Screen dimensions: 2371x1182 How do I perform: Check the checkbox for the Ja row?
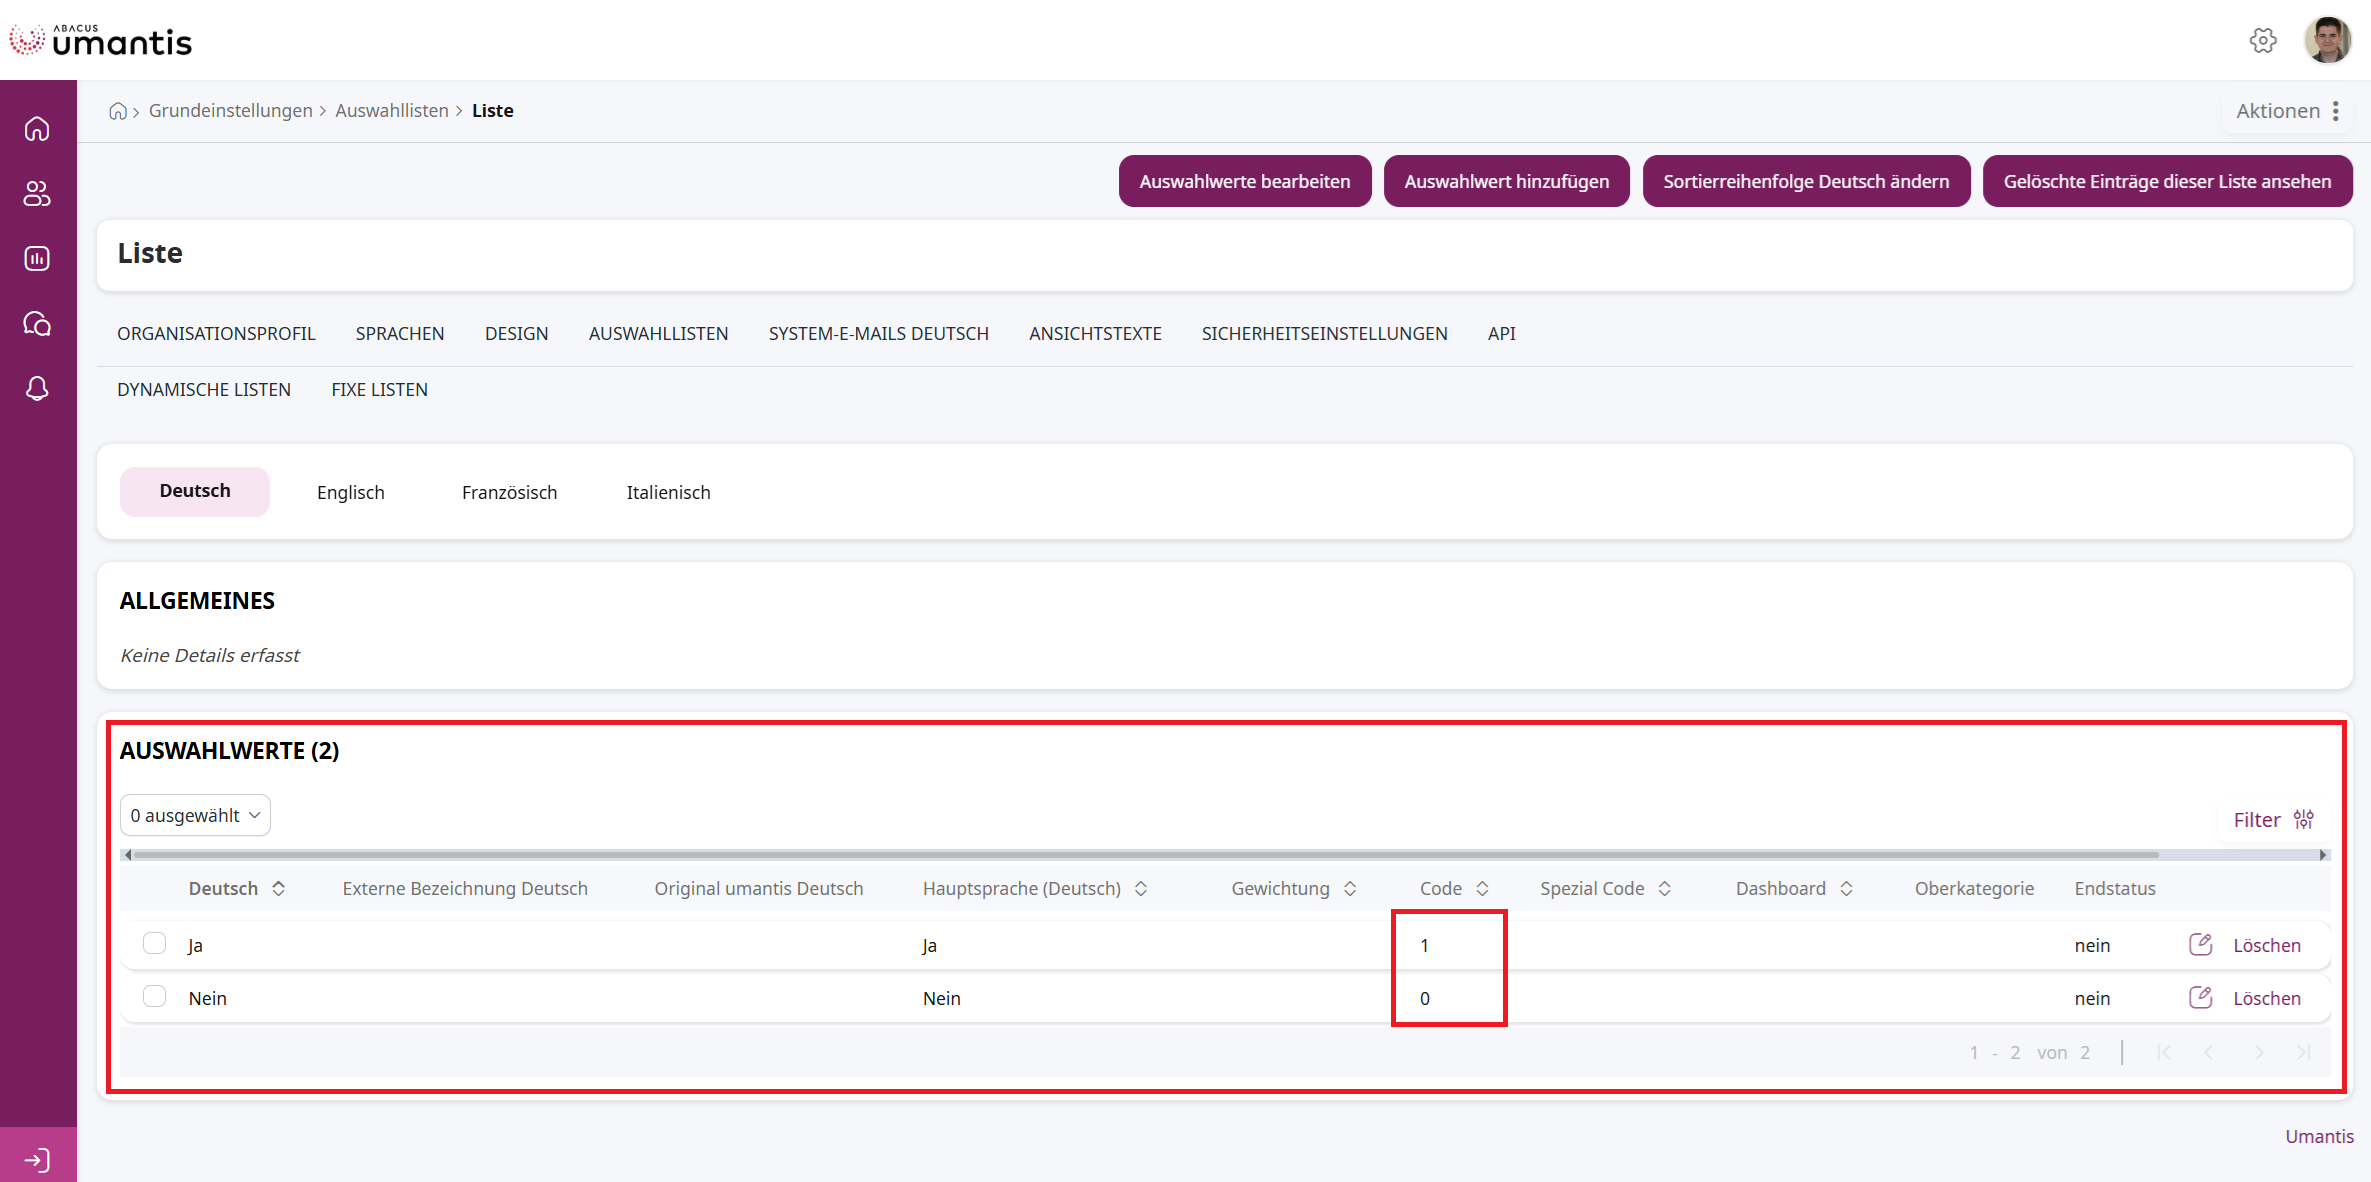click(x=154, y=944)
